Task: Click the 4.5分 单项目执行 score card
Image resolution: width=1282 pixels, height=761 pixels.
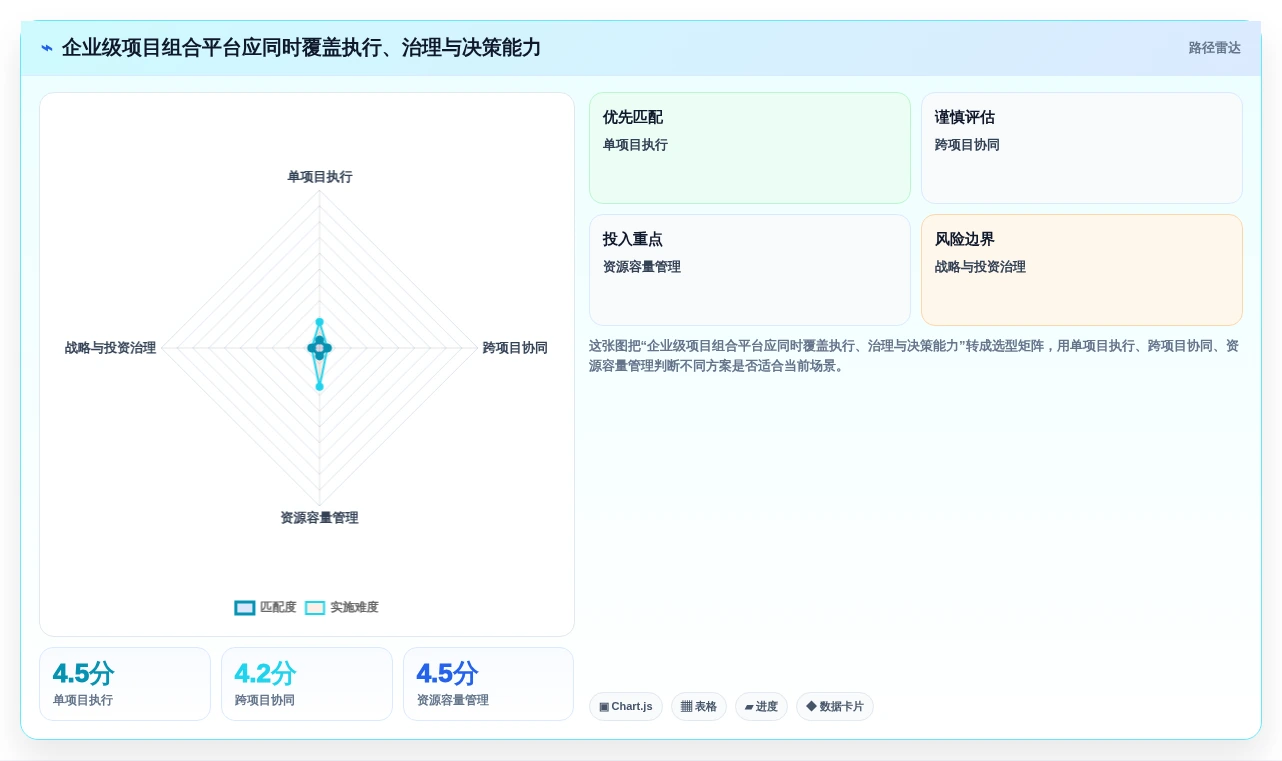Action: coord(125,684)
